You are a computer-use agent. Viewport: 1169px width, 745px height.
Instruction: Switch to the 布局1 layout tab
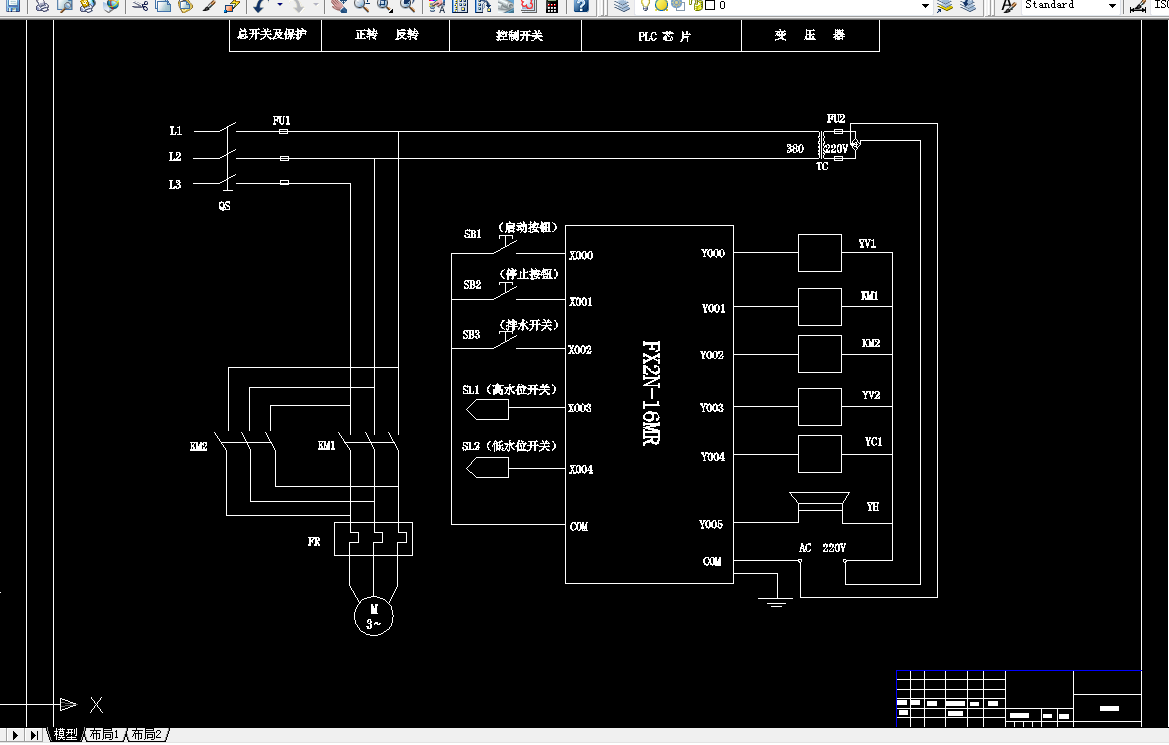104,735
